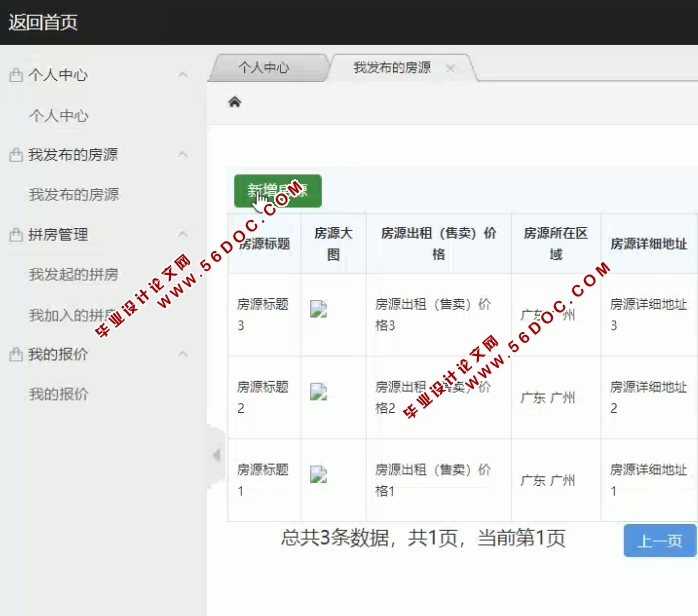
Task: Select cell 房源详细地址 1
Action: pos(648,480)
